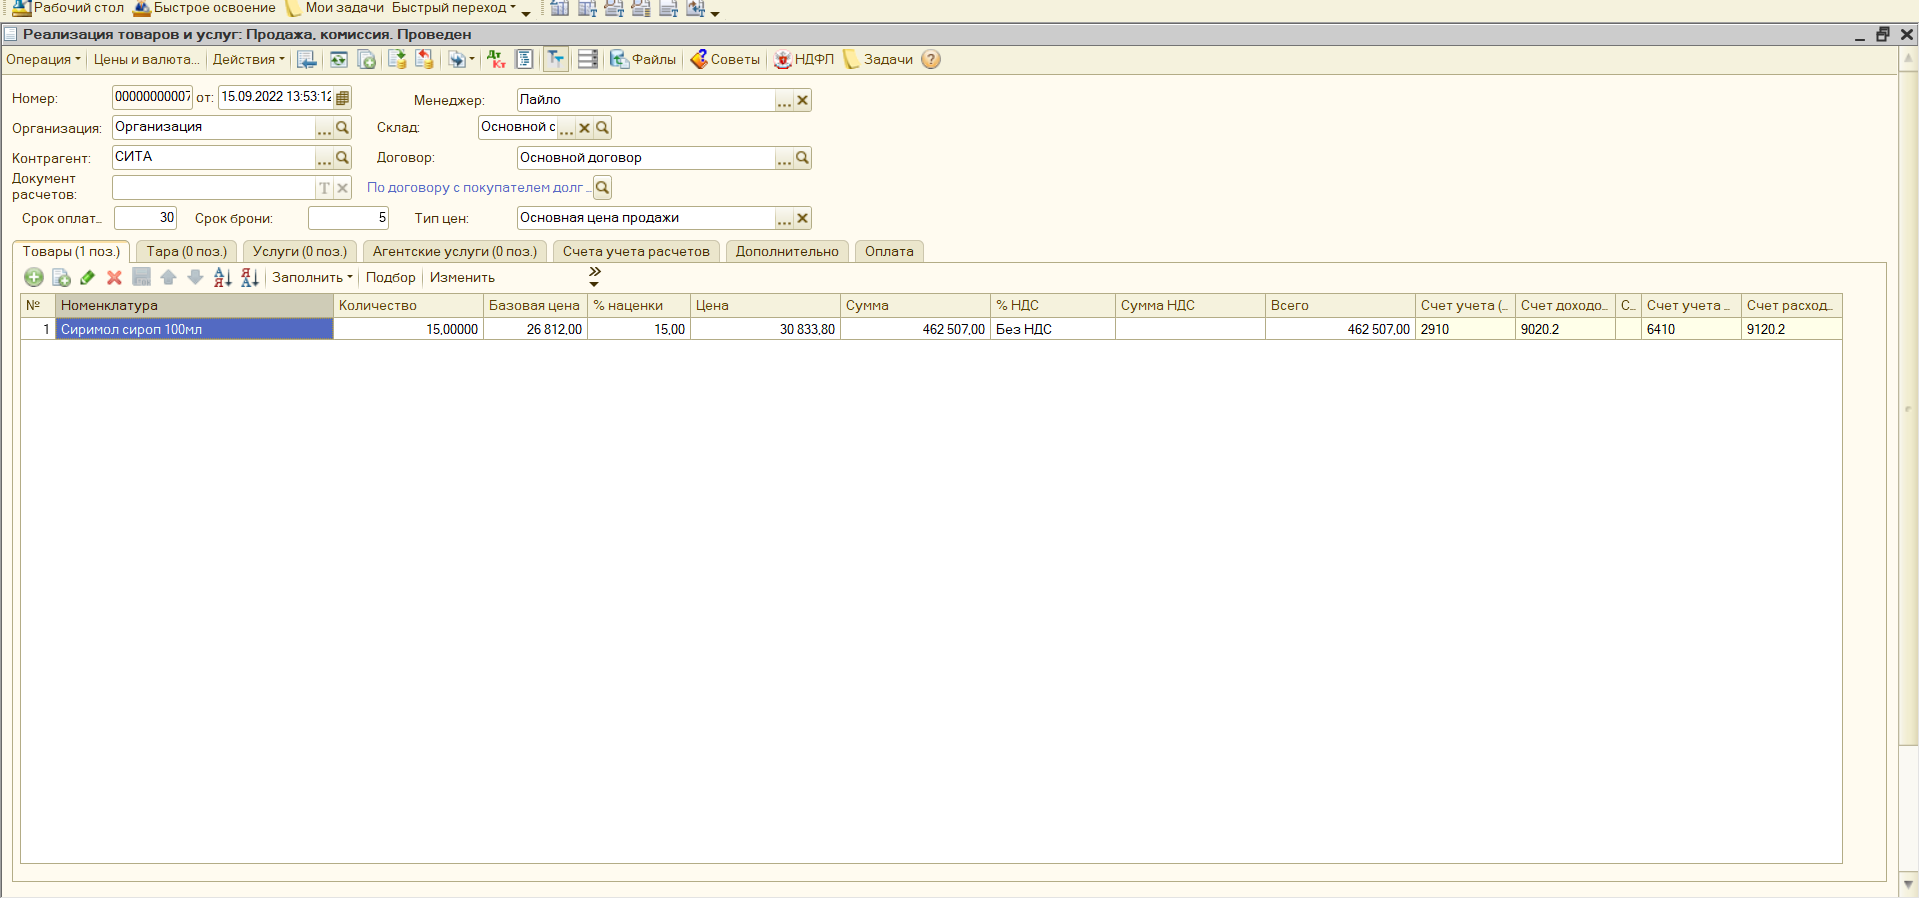Open the Счета учета расчетов tab
The width and height of the screenshot is (1919, 898).
tap(636, 252)
